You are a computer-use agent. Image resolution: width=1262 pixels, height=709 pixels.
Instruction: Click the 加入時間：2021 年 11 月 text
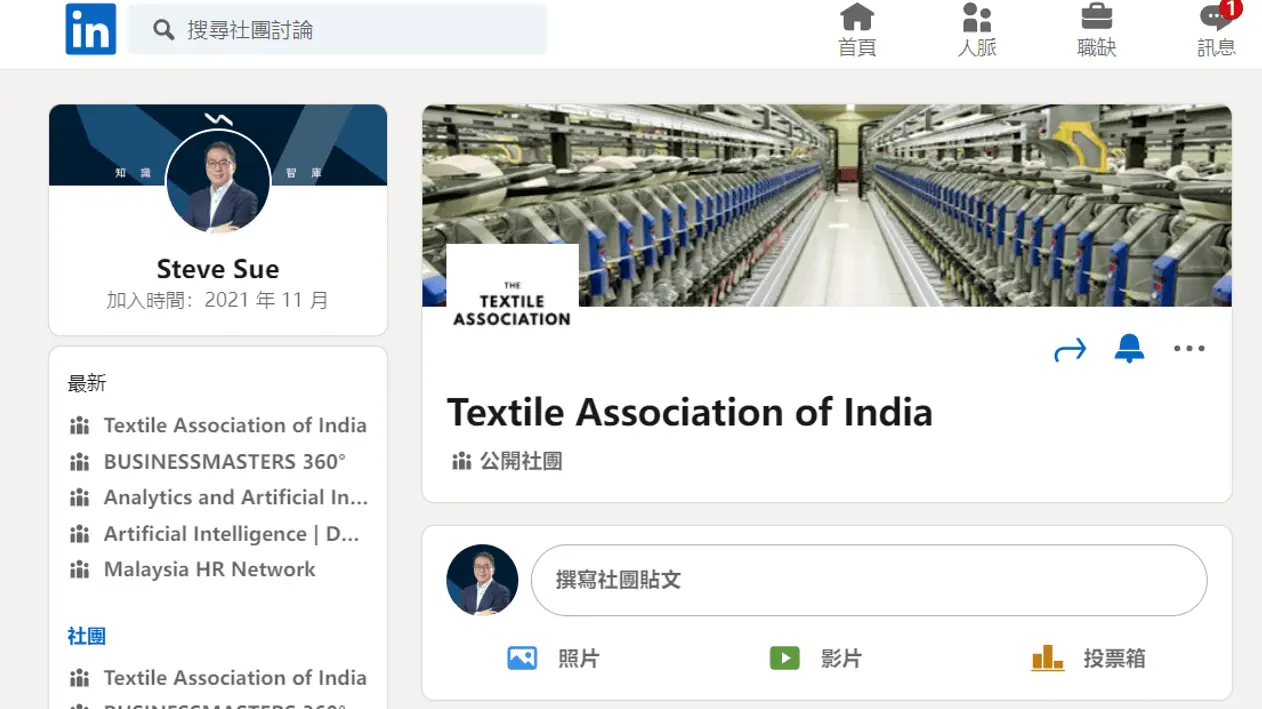click(x=218, y=300)
